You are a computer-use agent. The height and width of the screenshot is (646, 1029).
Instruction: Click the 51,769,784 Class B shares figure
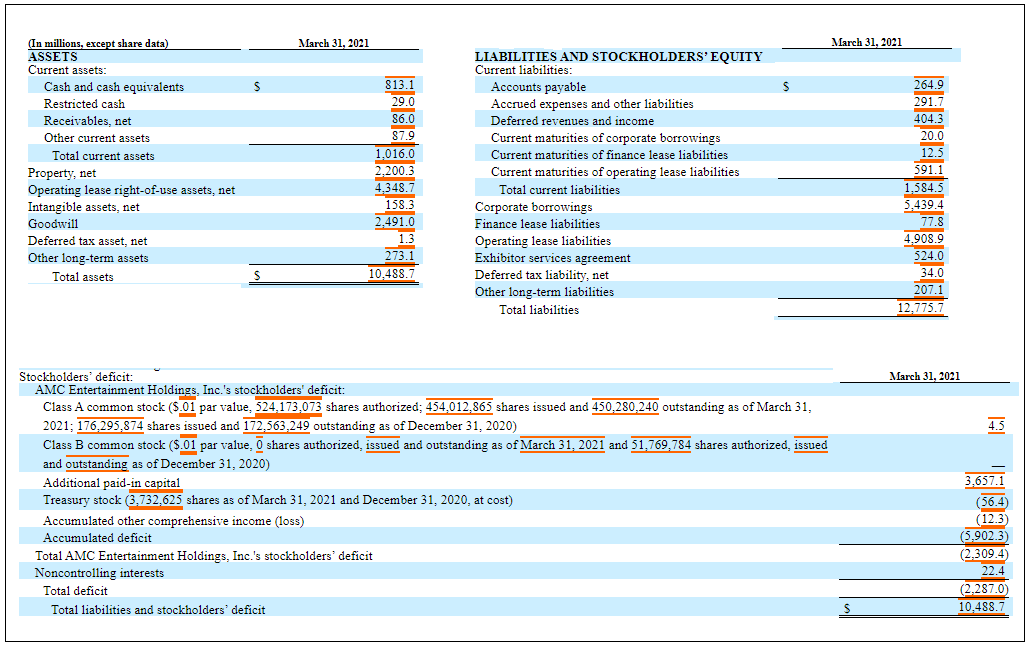[661, 446]
